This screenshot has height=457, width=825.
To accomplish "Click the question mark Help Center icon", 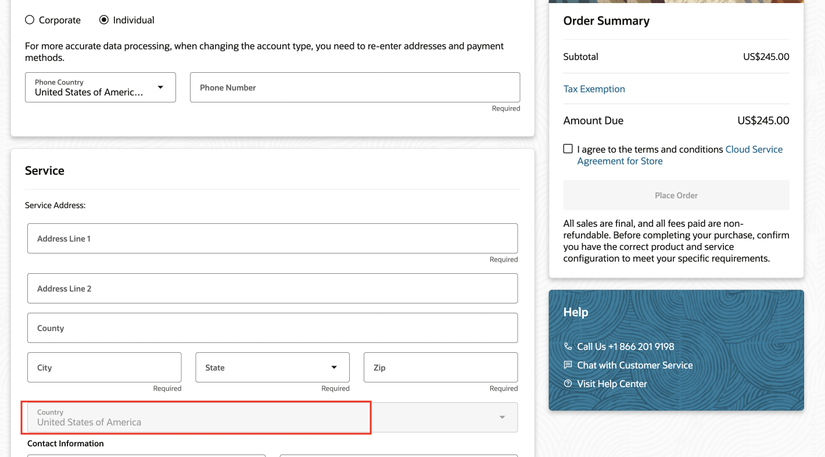I will (x=567, y=384).
